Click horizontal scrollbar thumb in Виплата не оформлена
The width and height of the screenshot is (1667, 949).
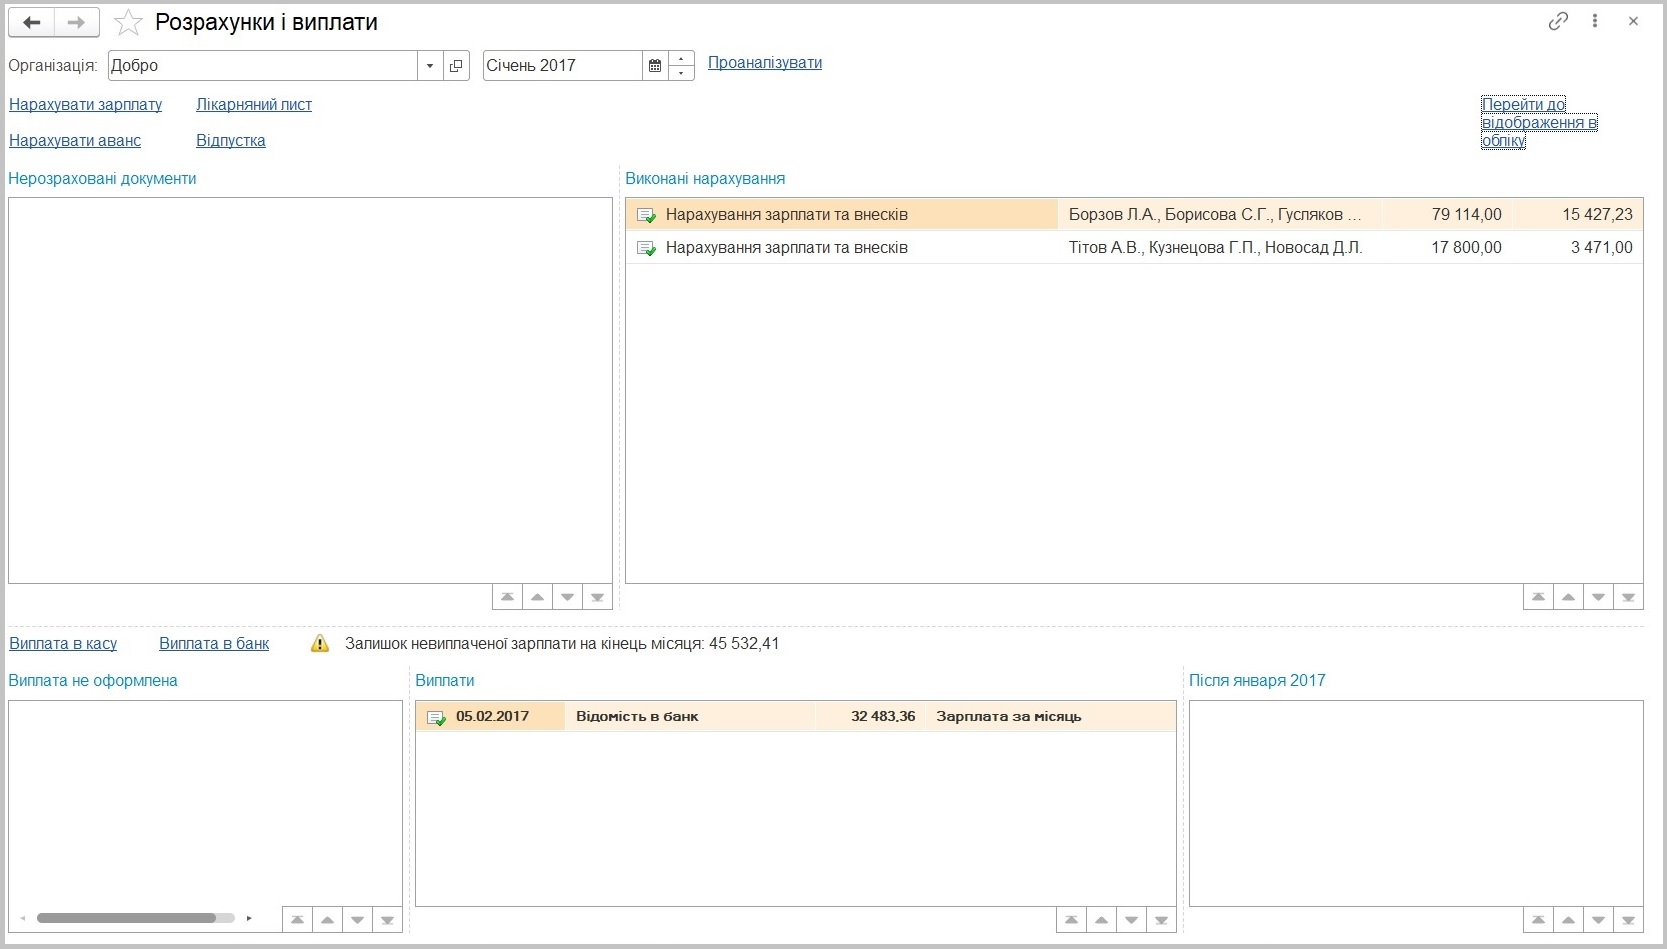coord(126,918)
